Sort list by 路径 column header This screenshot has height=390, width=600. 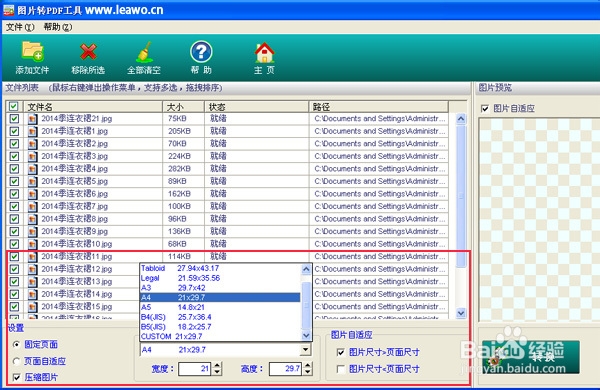tap(378, 106)
